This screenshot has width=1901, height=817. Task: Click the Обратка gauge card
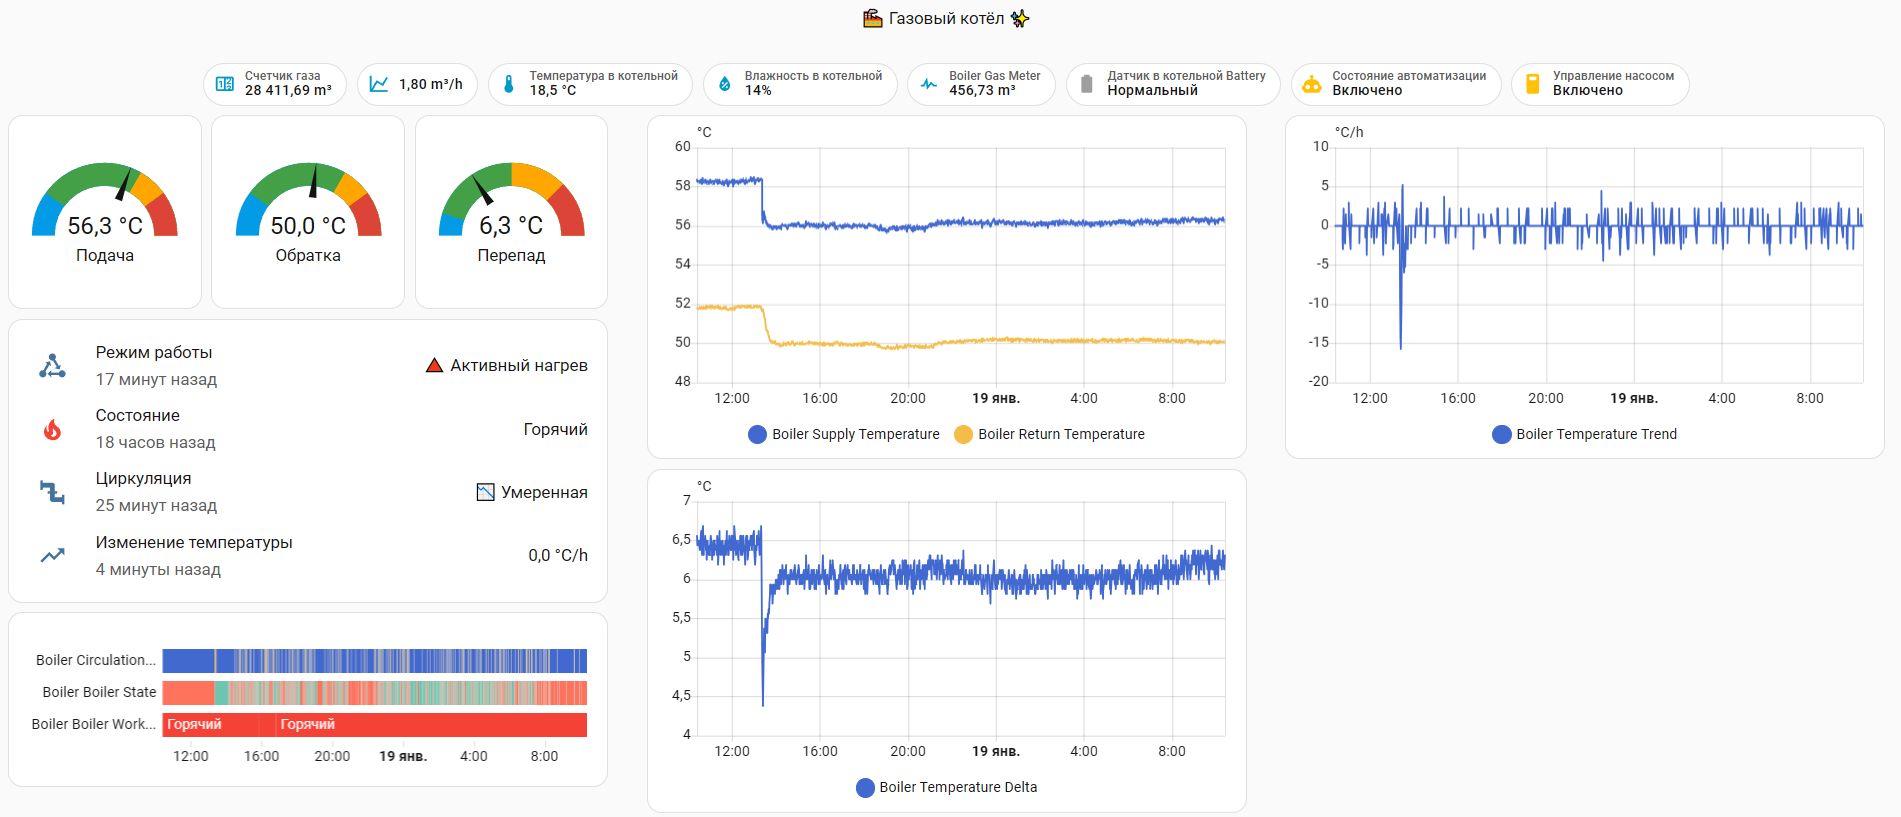coord(308,212)
